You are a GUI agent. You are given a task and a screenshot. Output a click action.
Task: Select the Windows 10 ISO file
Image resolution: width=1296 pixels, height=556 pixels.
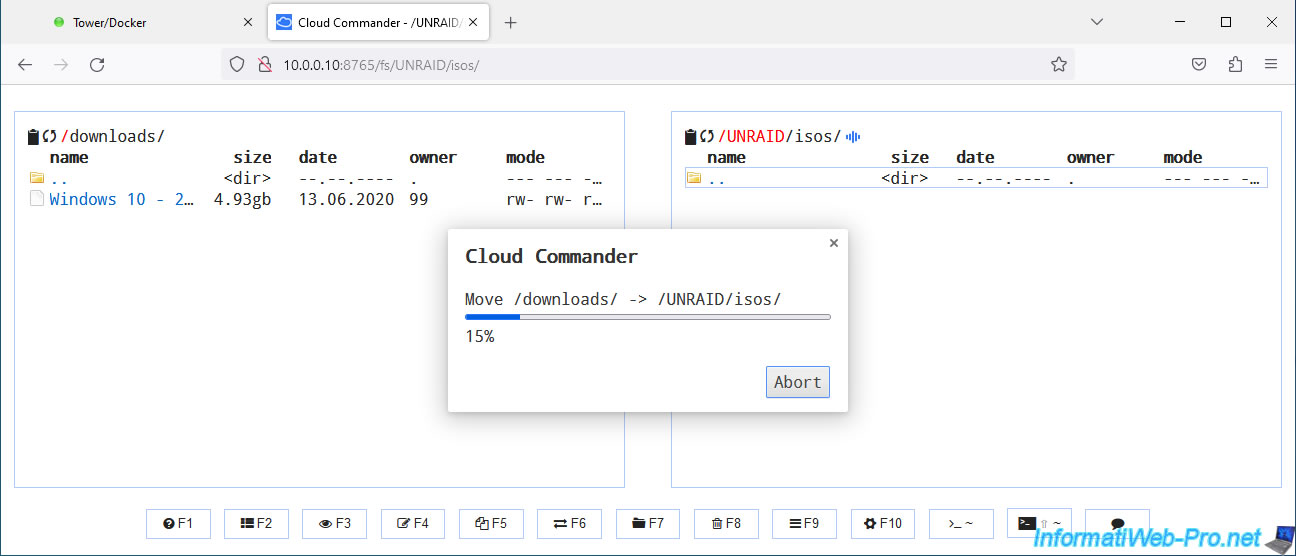point(121,199)
